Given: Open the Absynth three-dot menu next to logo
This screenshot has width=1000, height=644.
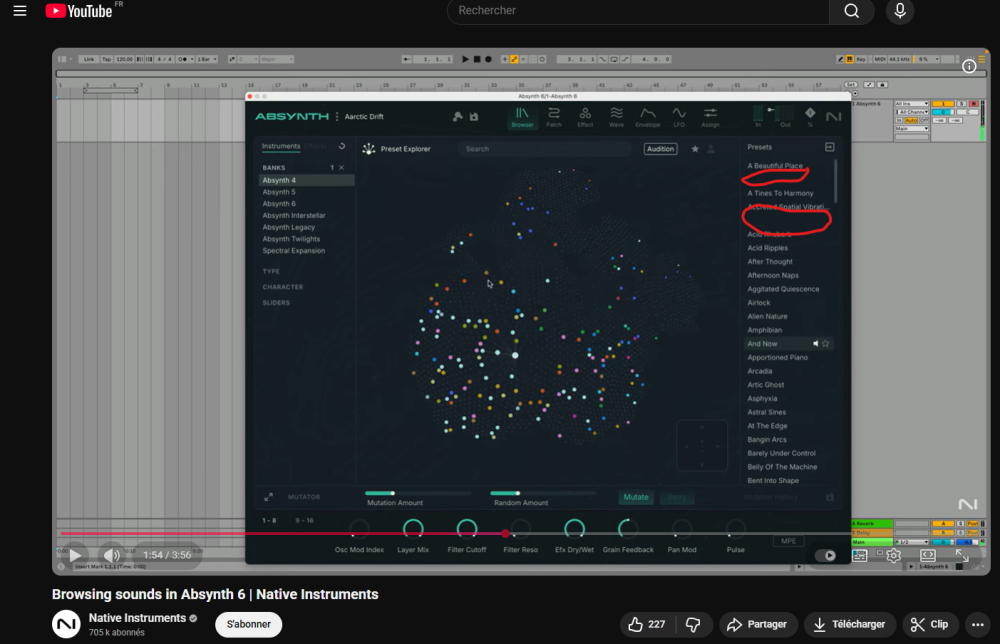Looking at the screenshot, I should tap(337, 117).
